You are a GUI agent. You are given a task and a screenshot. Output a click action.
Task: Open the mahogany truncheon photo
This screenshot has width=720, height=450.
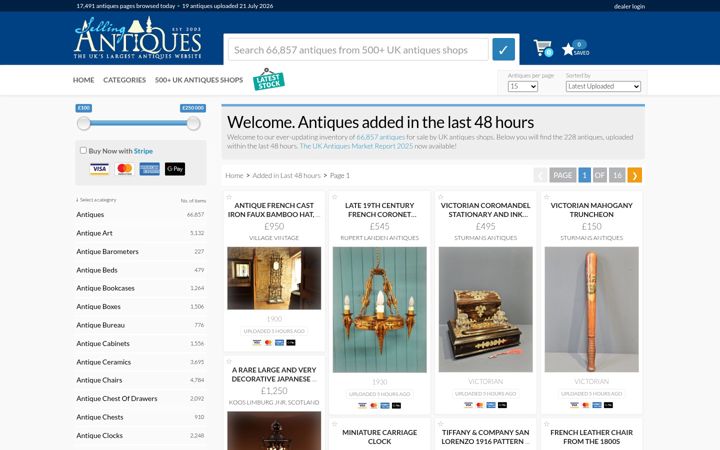591,309
